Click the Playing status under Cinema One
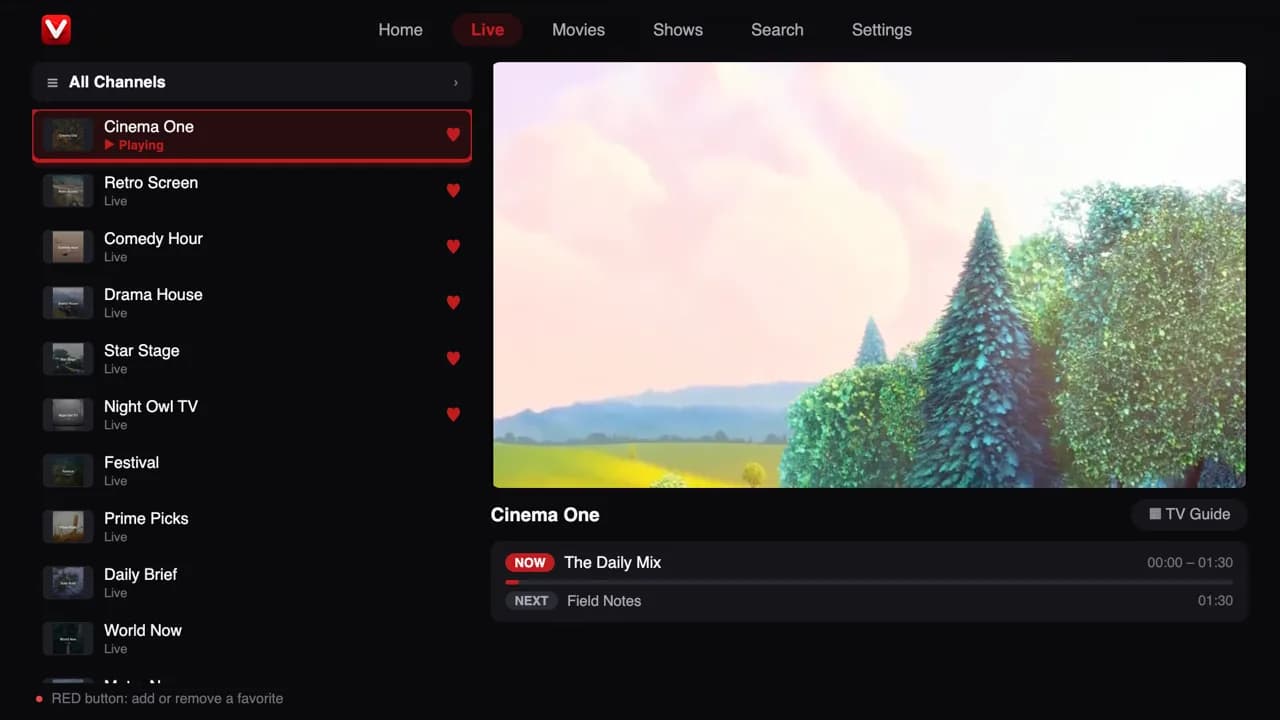This screenshot has width=1280, height=720. tap(134, 145)
